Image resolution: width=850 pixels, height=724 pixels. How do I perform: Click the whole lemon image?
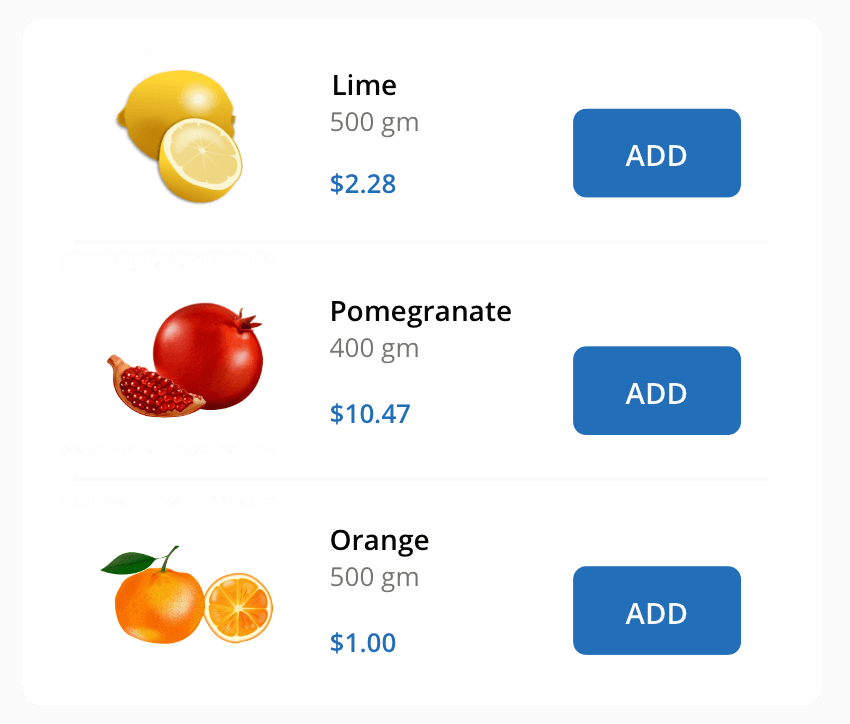click(x=170, y=103)
